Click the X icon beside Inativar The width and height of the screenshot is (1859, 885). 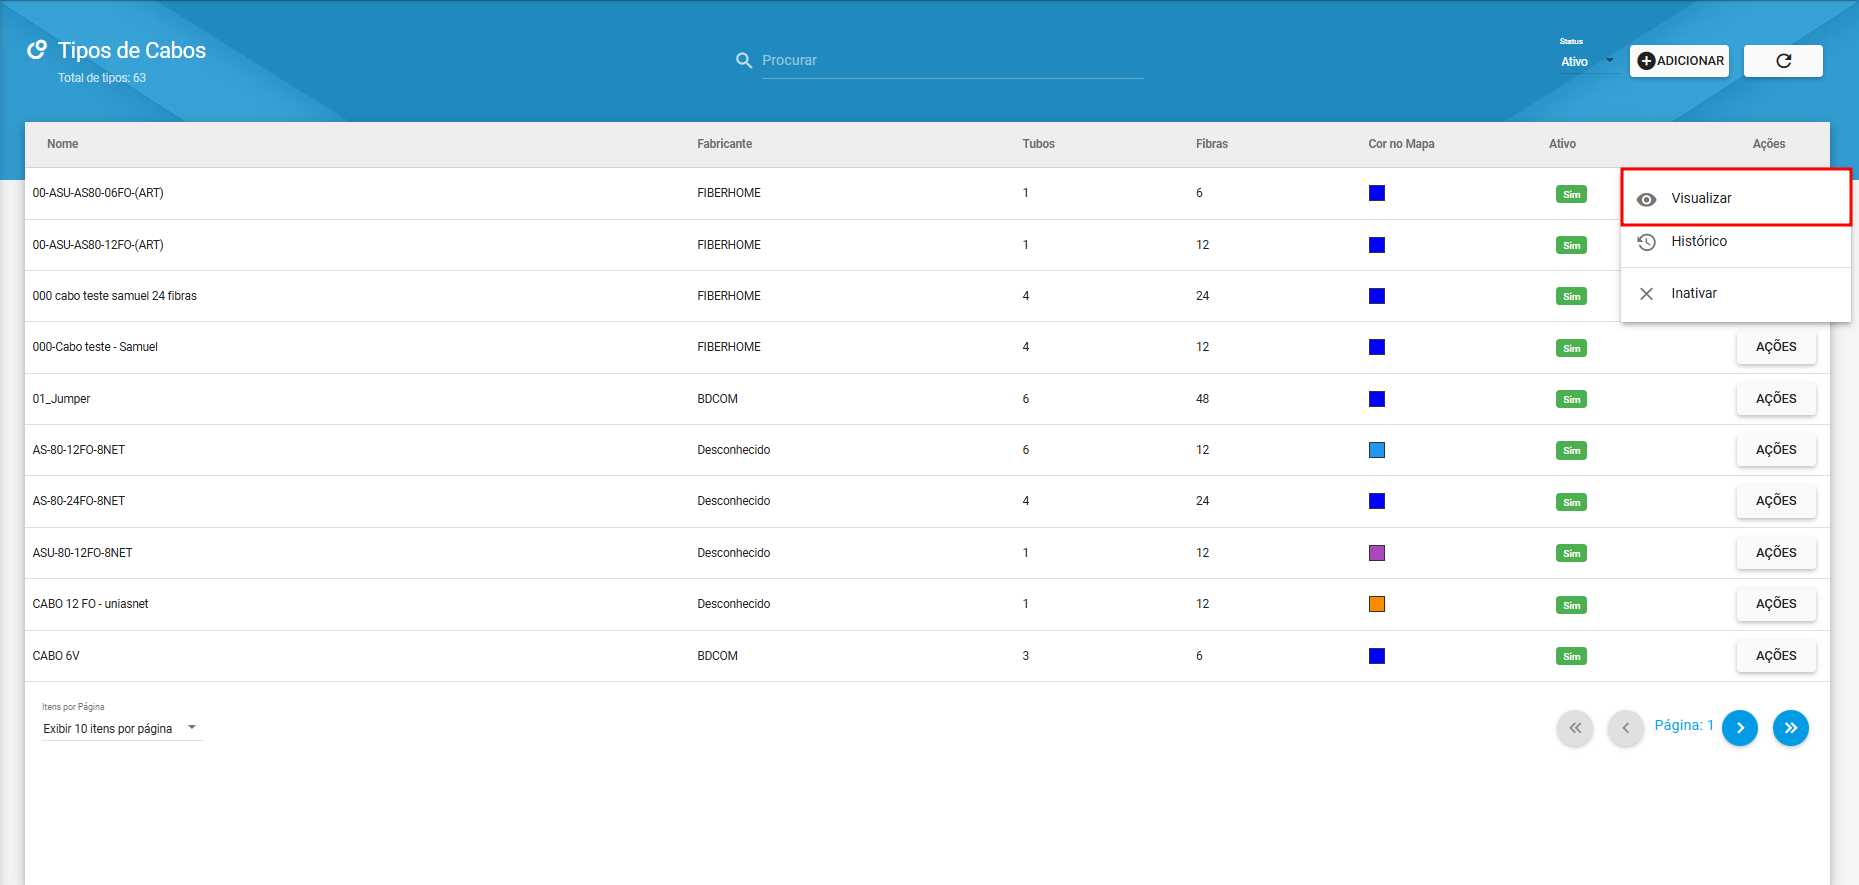[1646, 294]
